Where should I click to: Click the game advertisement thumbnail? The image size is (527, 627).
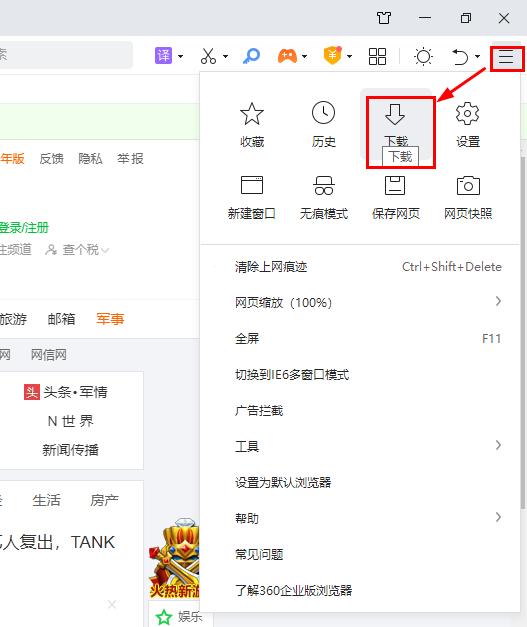(x=174, y=558)
